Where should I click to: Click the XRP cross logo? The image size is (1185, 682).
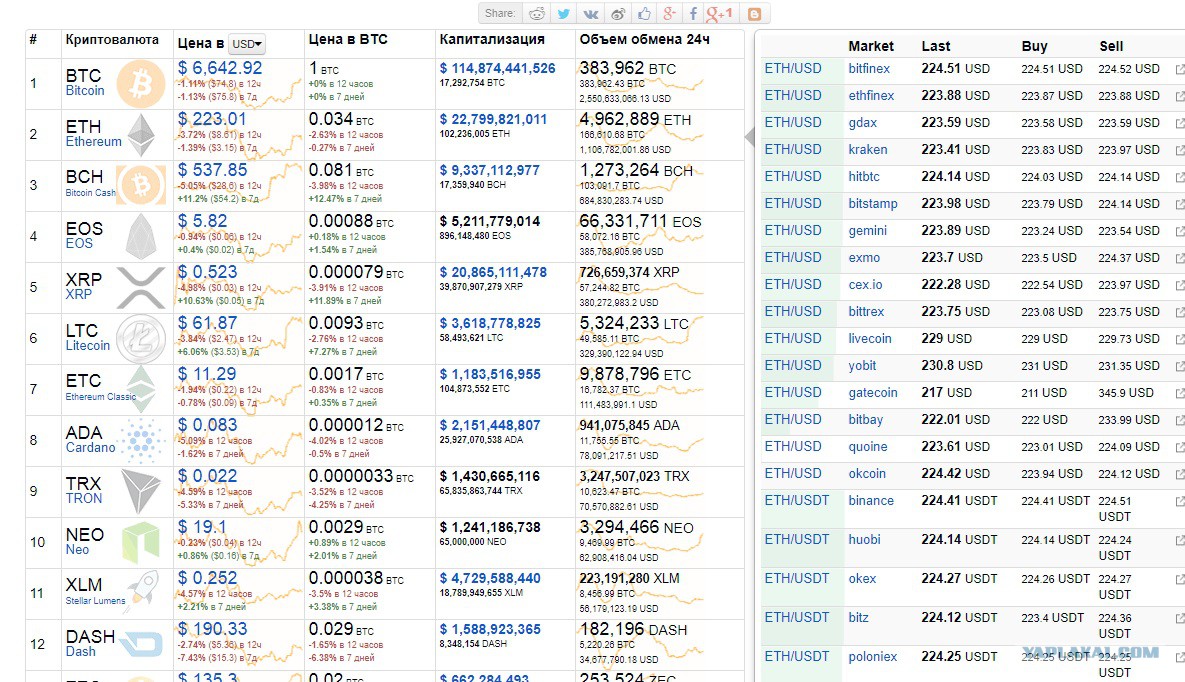[141, 287]
